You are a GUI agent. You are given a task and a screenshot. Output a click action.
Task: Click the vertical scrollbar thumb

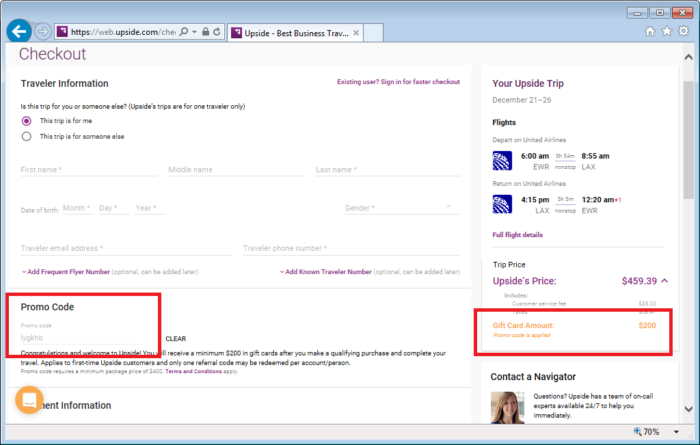point(688,140)
